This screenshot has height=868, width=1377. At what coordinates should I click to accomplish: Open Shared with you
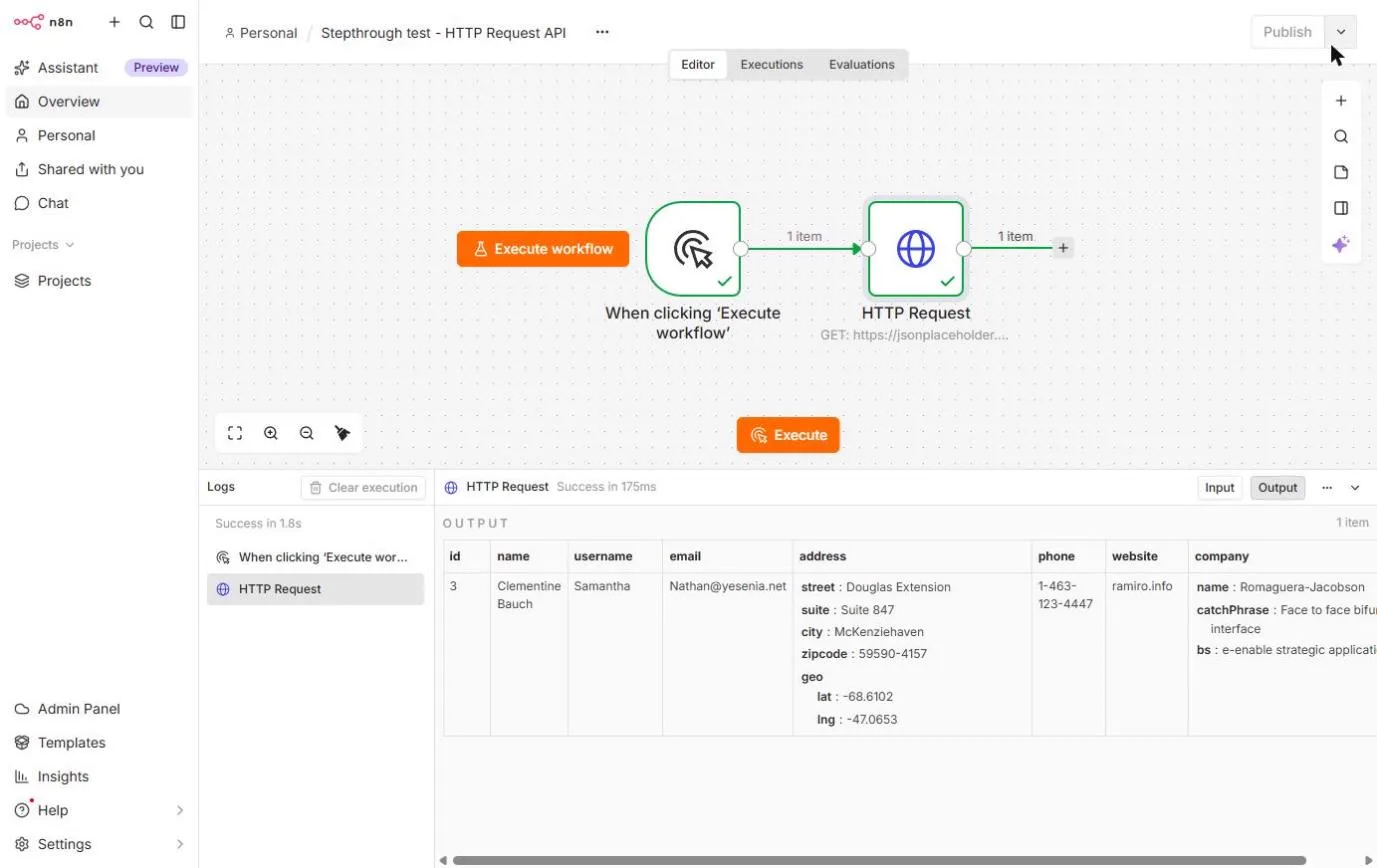[99, 170]
